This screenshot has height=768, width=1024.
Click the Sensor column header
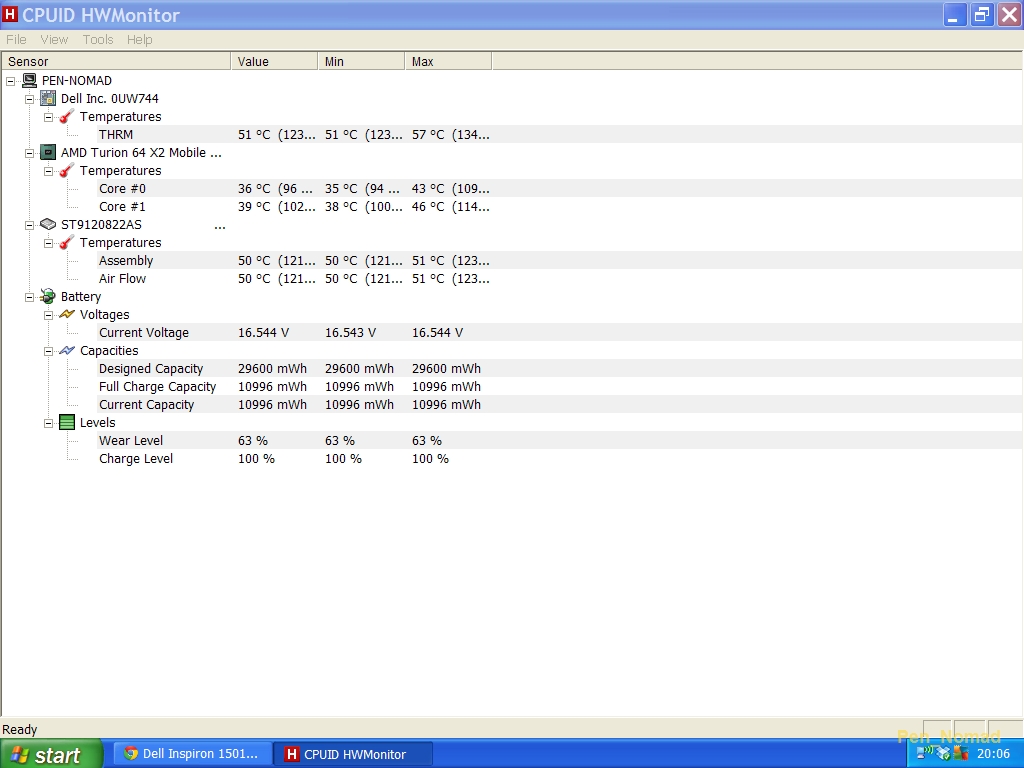pyautogui.click(x=116, y=61)
